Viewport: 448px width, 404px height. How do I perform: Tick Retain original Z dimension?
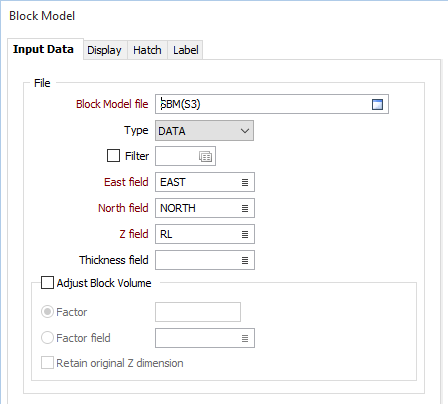coord(47,362)
